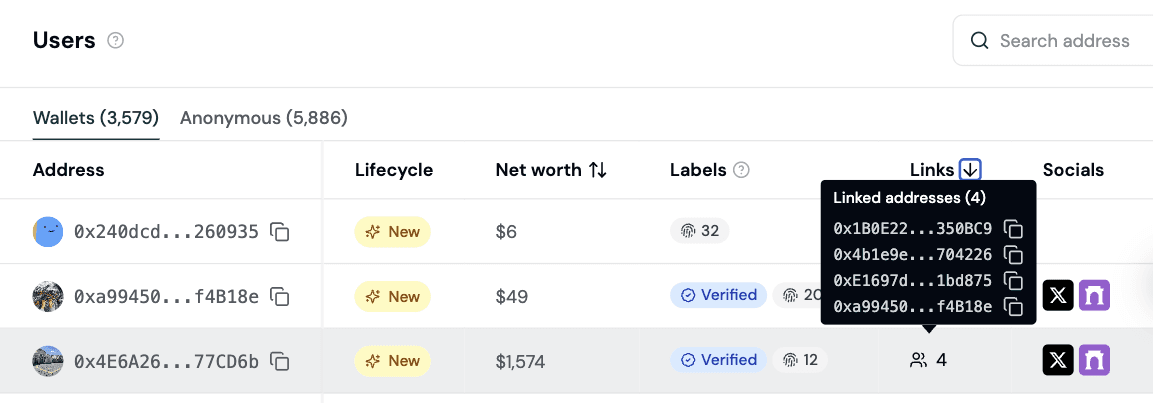The height and width of the screenshot is (403, 1153).
Task: Click the Users help question mark icon
Action: click(x=116, y=41)
